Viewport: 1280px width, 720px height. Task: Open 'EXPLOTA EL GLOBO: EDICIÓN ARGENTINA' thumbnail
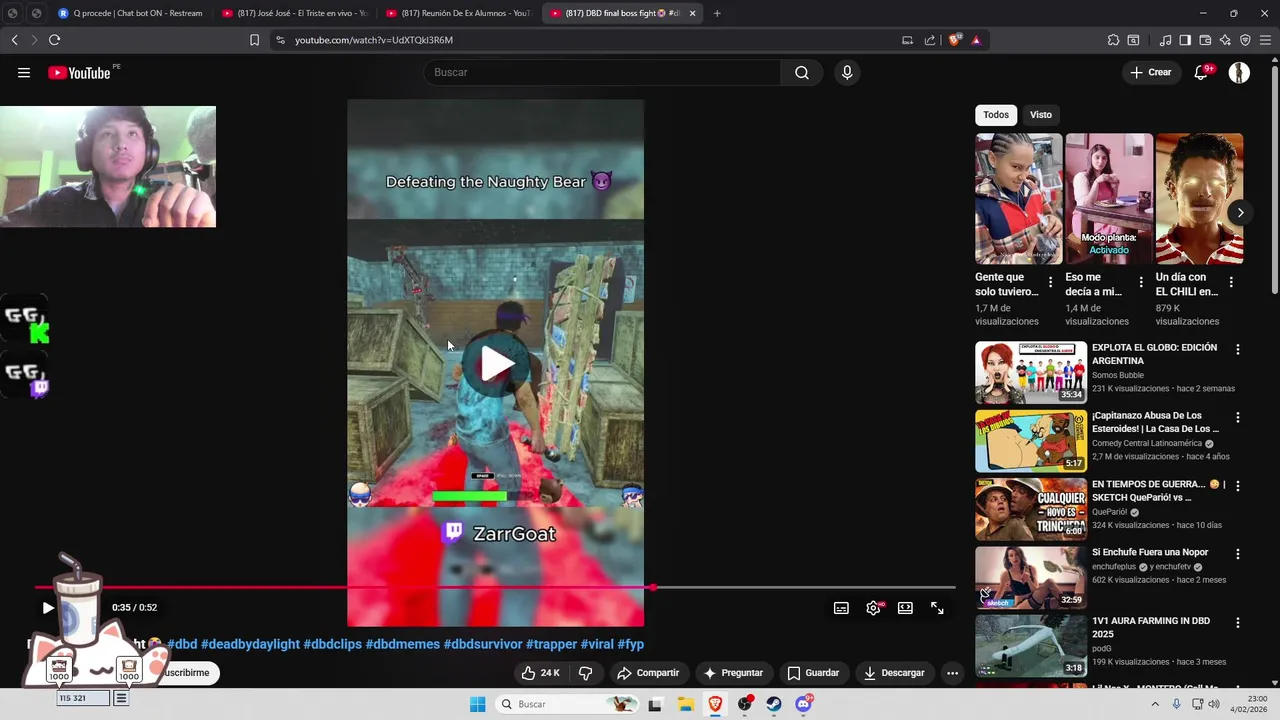tap(1030, 372)
